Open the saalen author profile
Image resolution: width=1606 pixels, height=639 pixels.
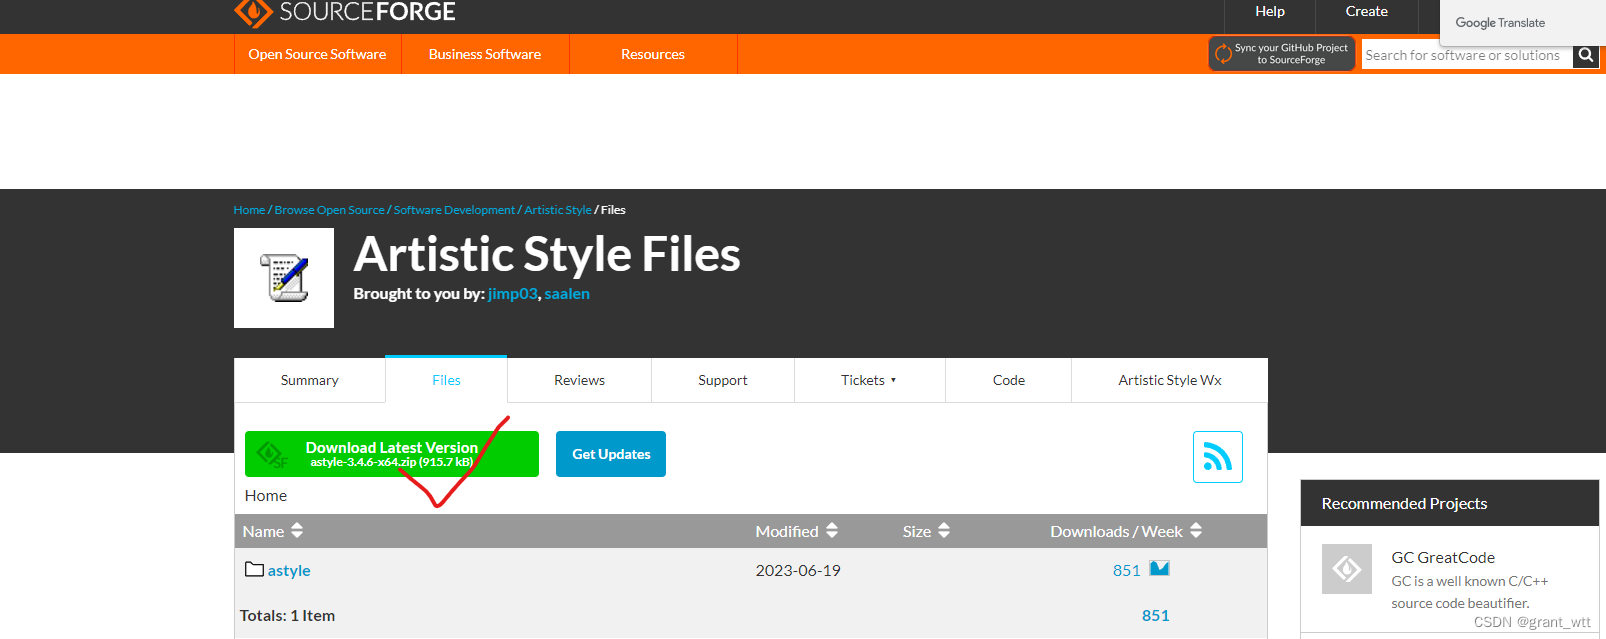[x=567, y=294]
